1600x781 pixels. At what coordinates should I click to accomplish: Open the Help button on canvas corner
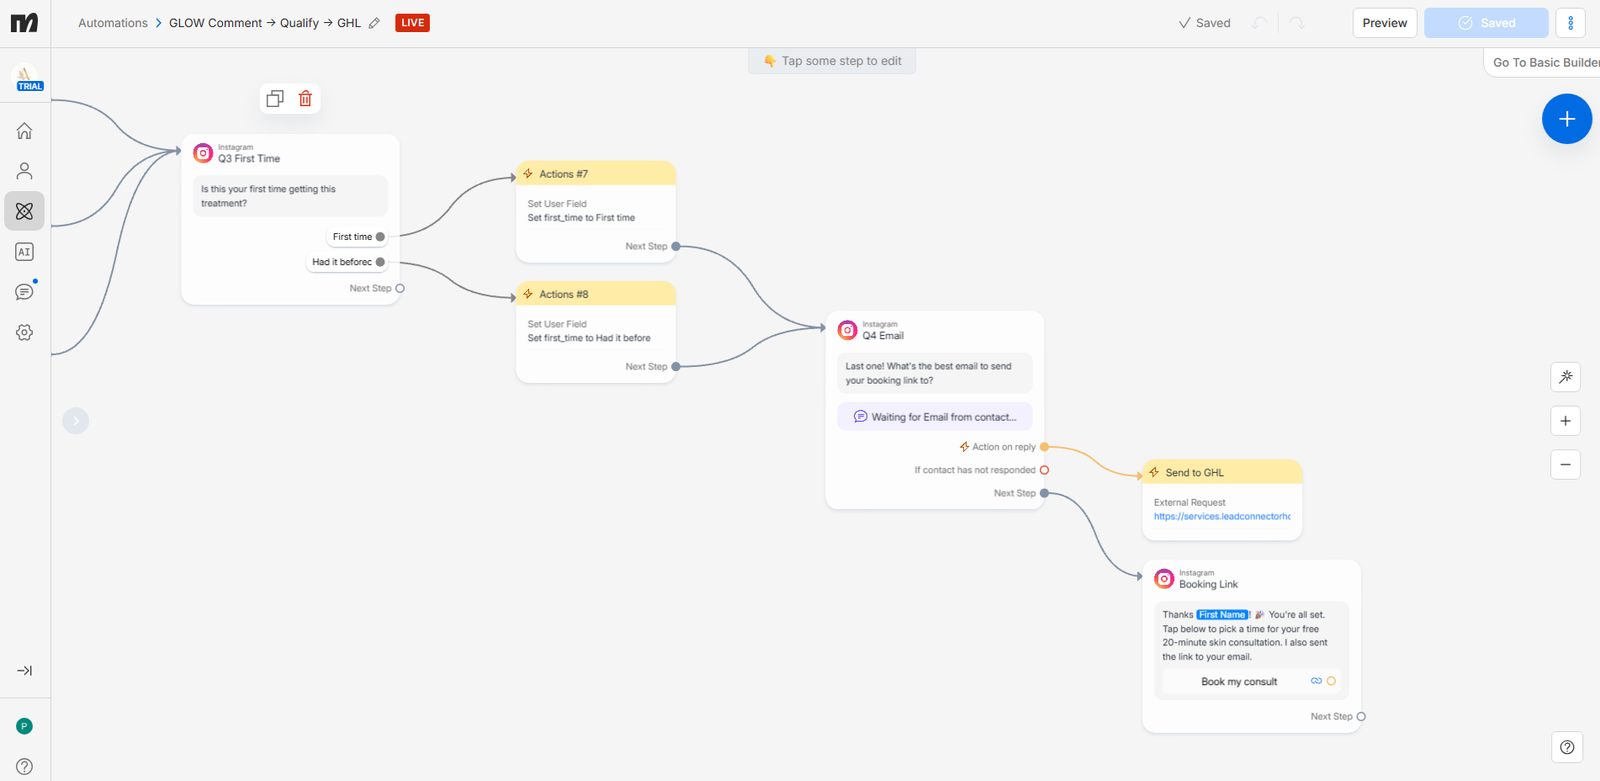pyautogui.click(x=1567, y=747)
